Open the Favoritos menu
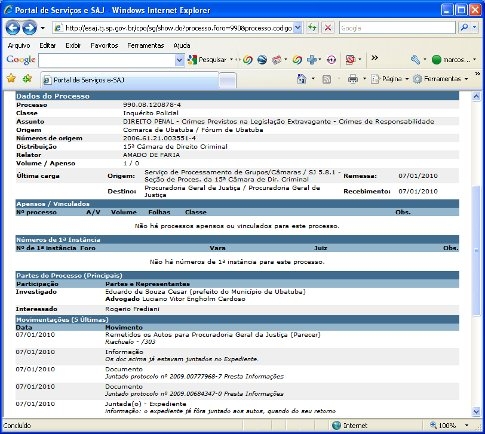 click(x=104, y=45)
